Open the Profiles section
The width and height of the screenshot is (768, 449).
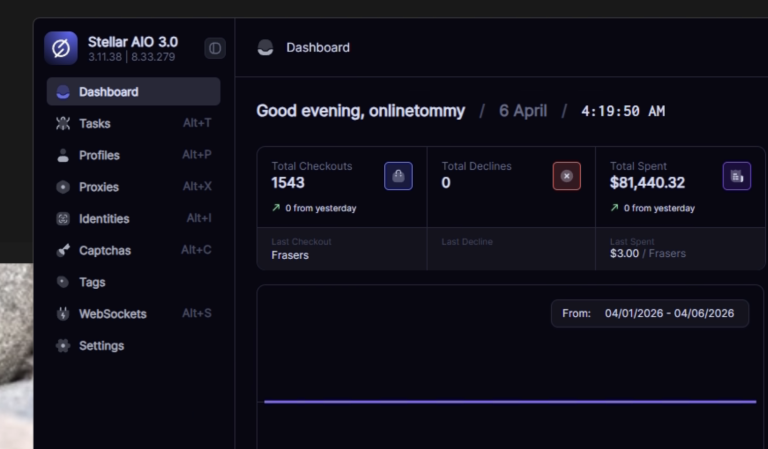point(133,155)
